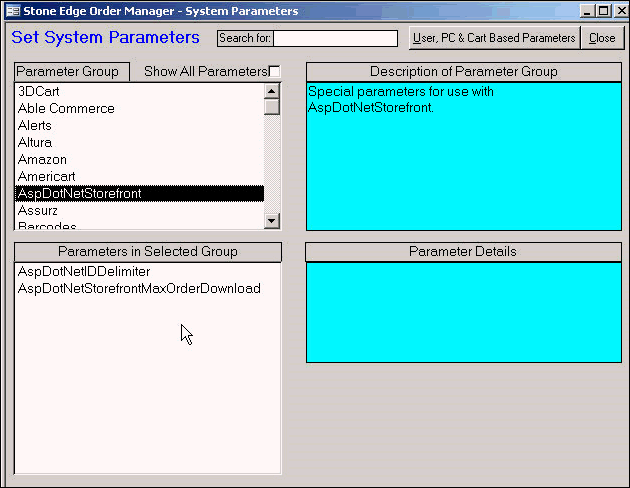Choose the Alerts parameter group

click(139, 125)
